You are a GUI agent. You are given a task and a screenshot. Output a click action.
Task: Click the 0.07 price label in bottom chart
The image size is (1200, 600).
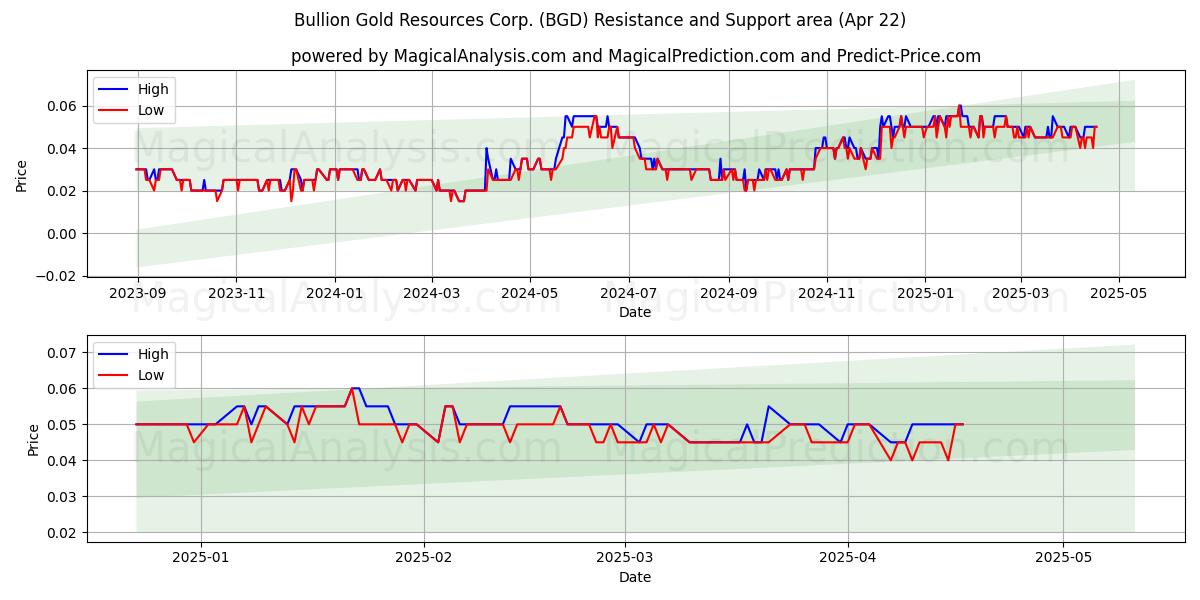(x=63, y=353)
